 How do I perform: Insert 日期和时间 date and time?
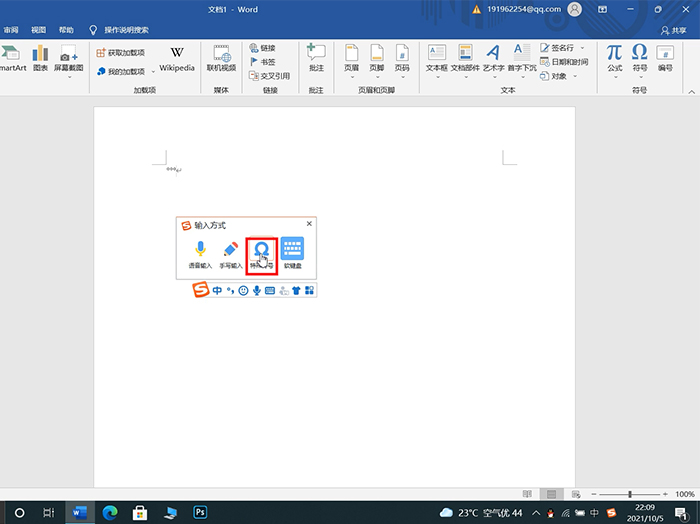pos(564,62)
